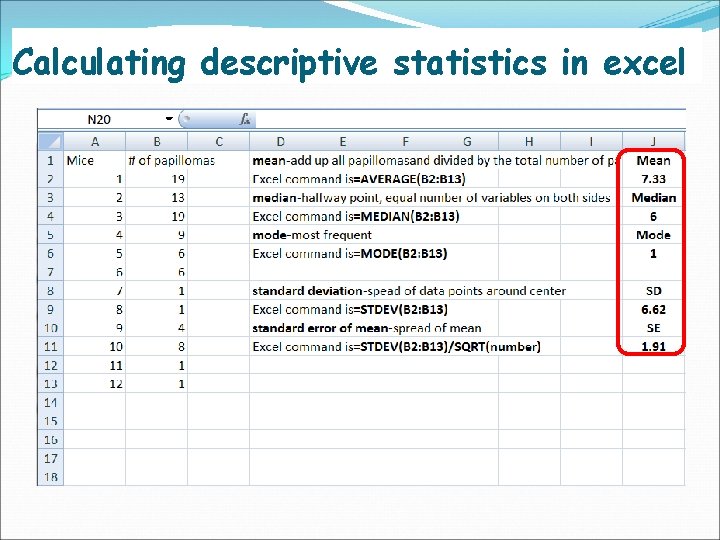The image size is (720, 540).
Task: Select row 14 header
Action: pyautogui.click(x=51, y=403)
